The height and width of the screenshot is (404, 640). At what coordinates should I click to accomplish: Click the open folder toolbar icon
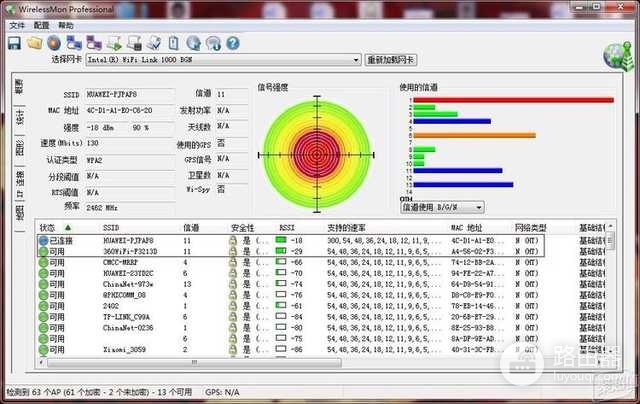click(x=34, y=43)
